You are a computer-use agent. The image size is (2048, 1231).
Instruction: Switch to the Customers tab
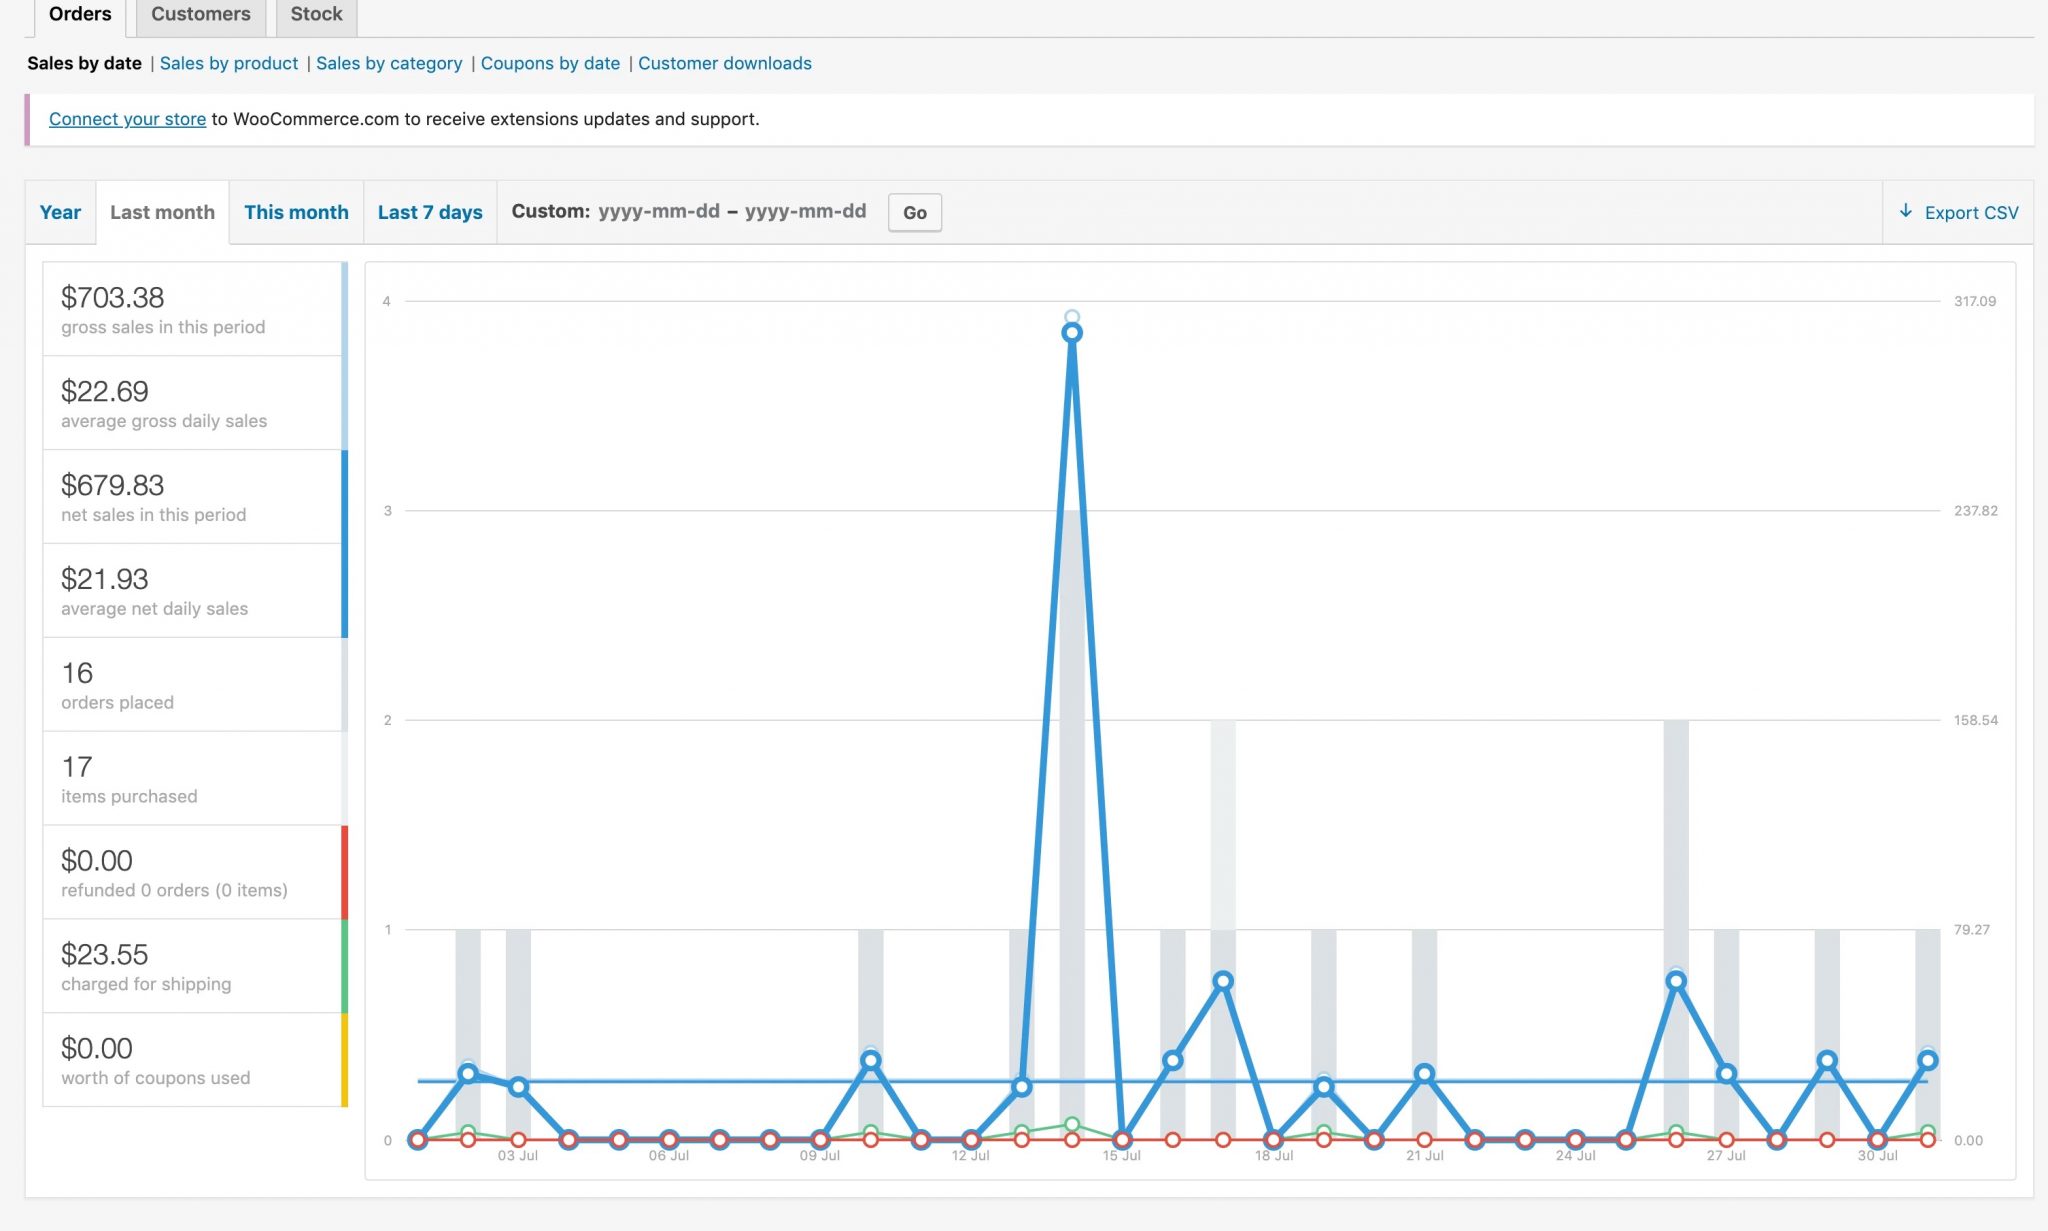pyautogui.click(x=200, y=14)
